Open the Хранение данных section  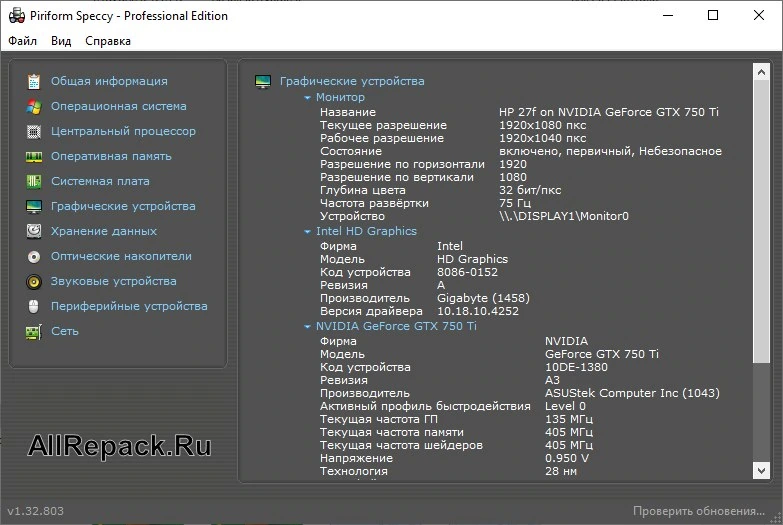103,231
